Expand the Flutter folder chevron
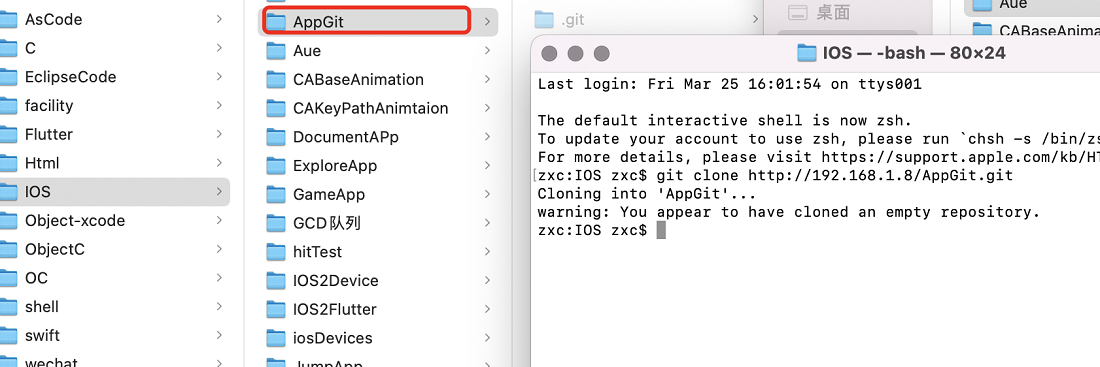 (219, 134)
